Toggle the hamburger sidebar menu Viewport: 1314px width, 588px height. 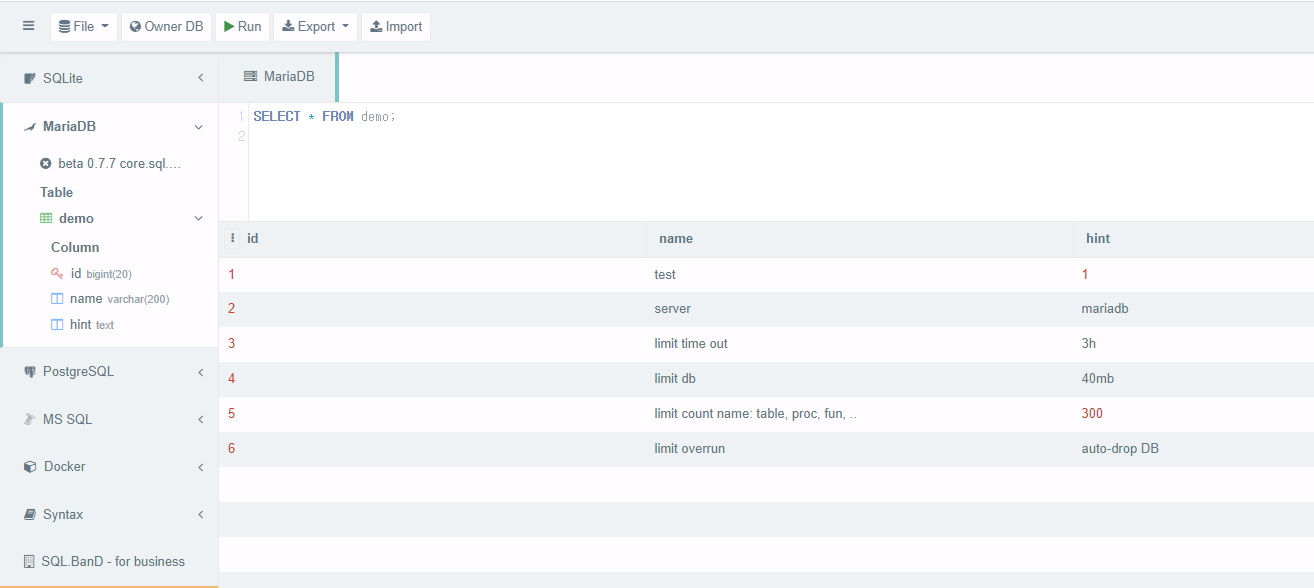click(28, 26)
